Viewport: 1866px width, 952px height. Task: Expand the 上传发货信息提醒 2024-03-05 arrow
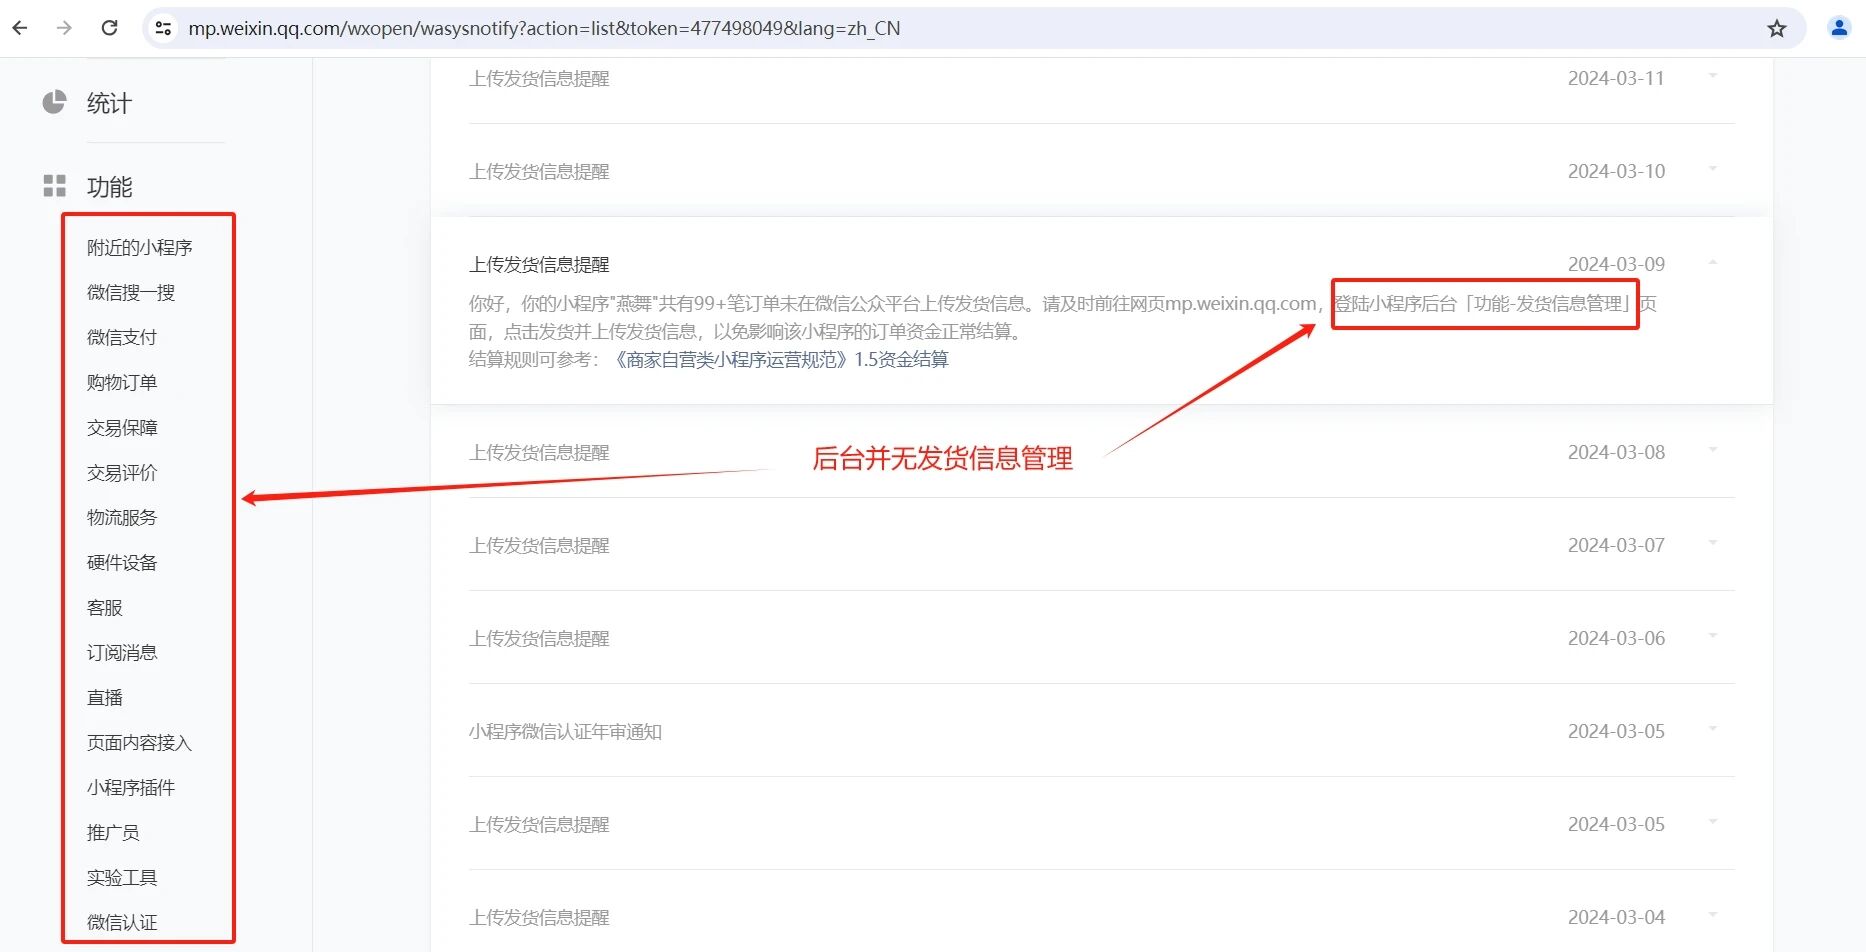coord(1713,822)
